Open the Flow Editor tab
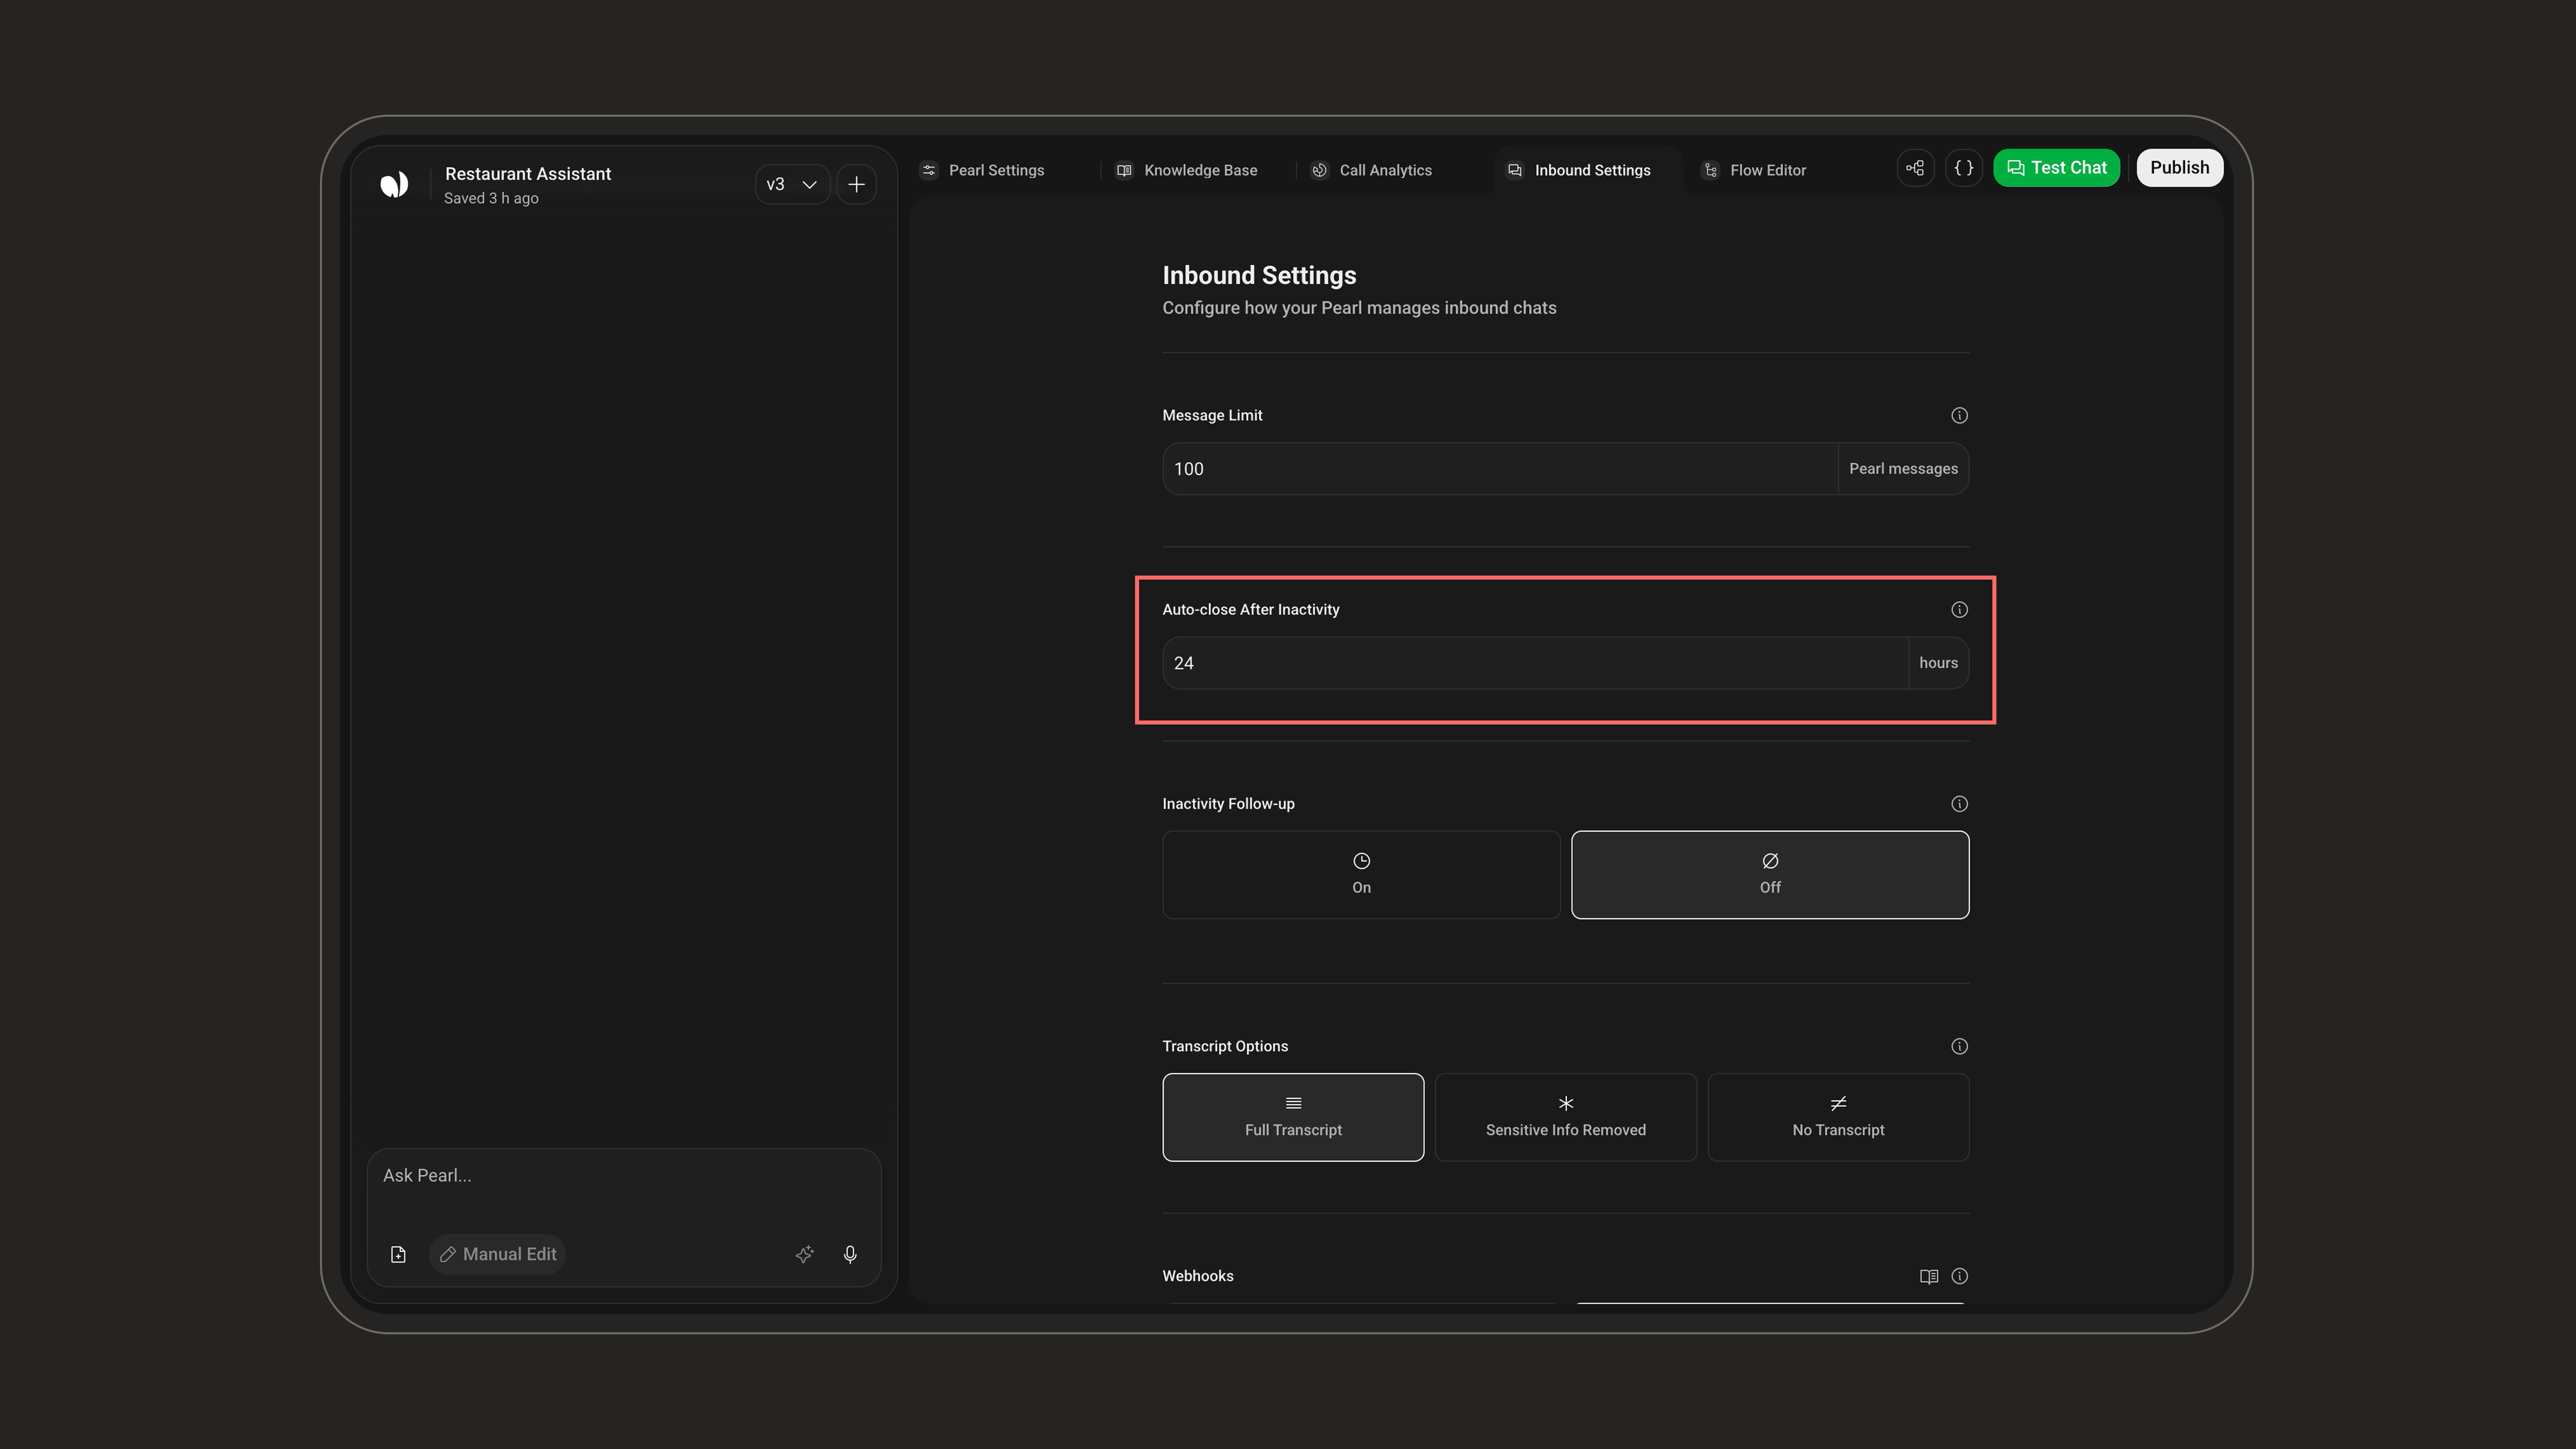Image resolution: width=2576 pixels, height=1449 pixels. click(x=1755, y=170)
